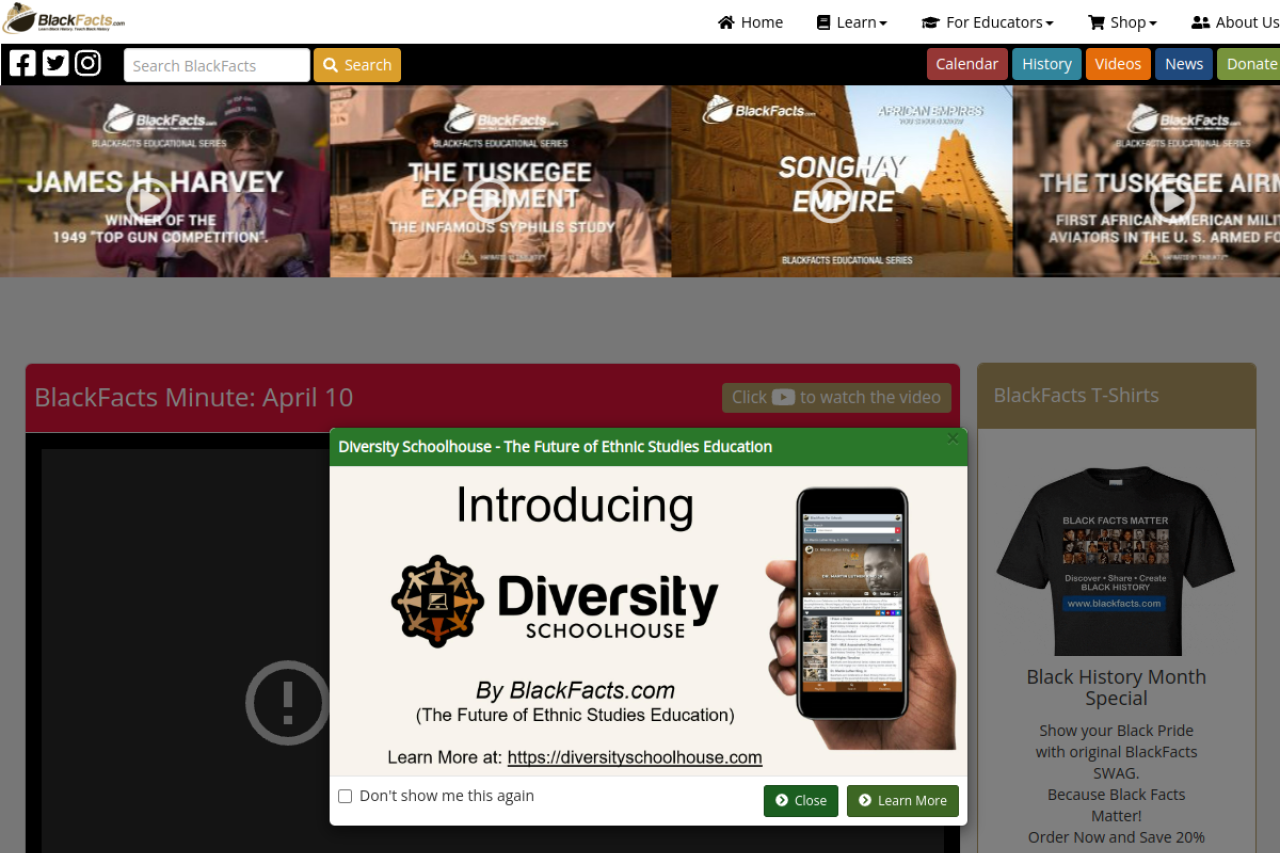Play the James H. Harvey video
This screenshot has height=853, width=1280.
tap(148, 200)
